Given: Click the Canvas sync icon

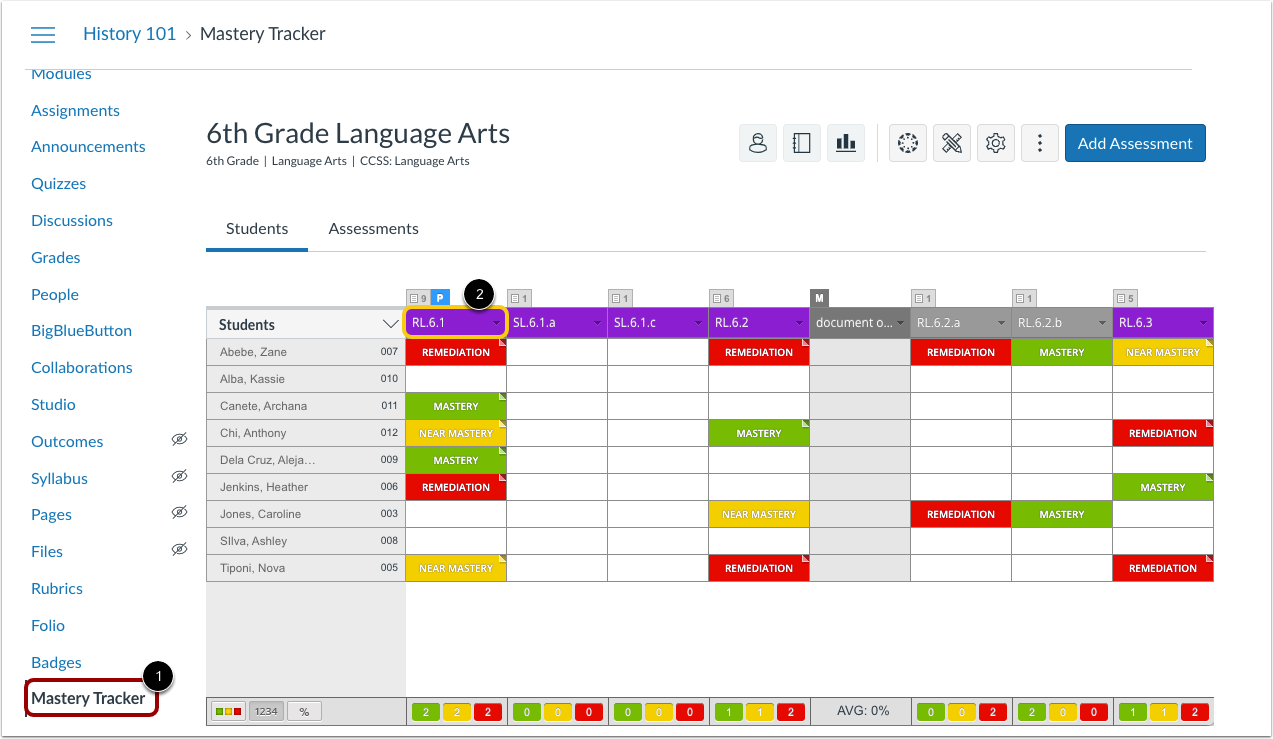Looking at the screenshot, I should coord(907,142).
